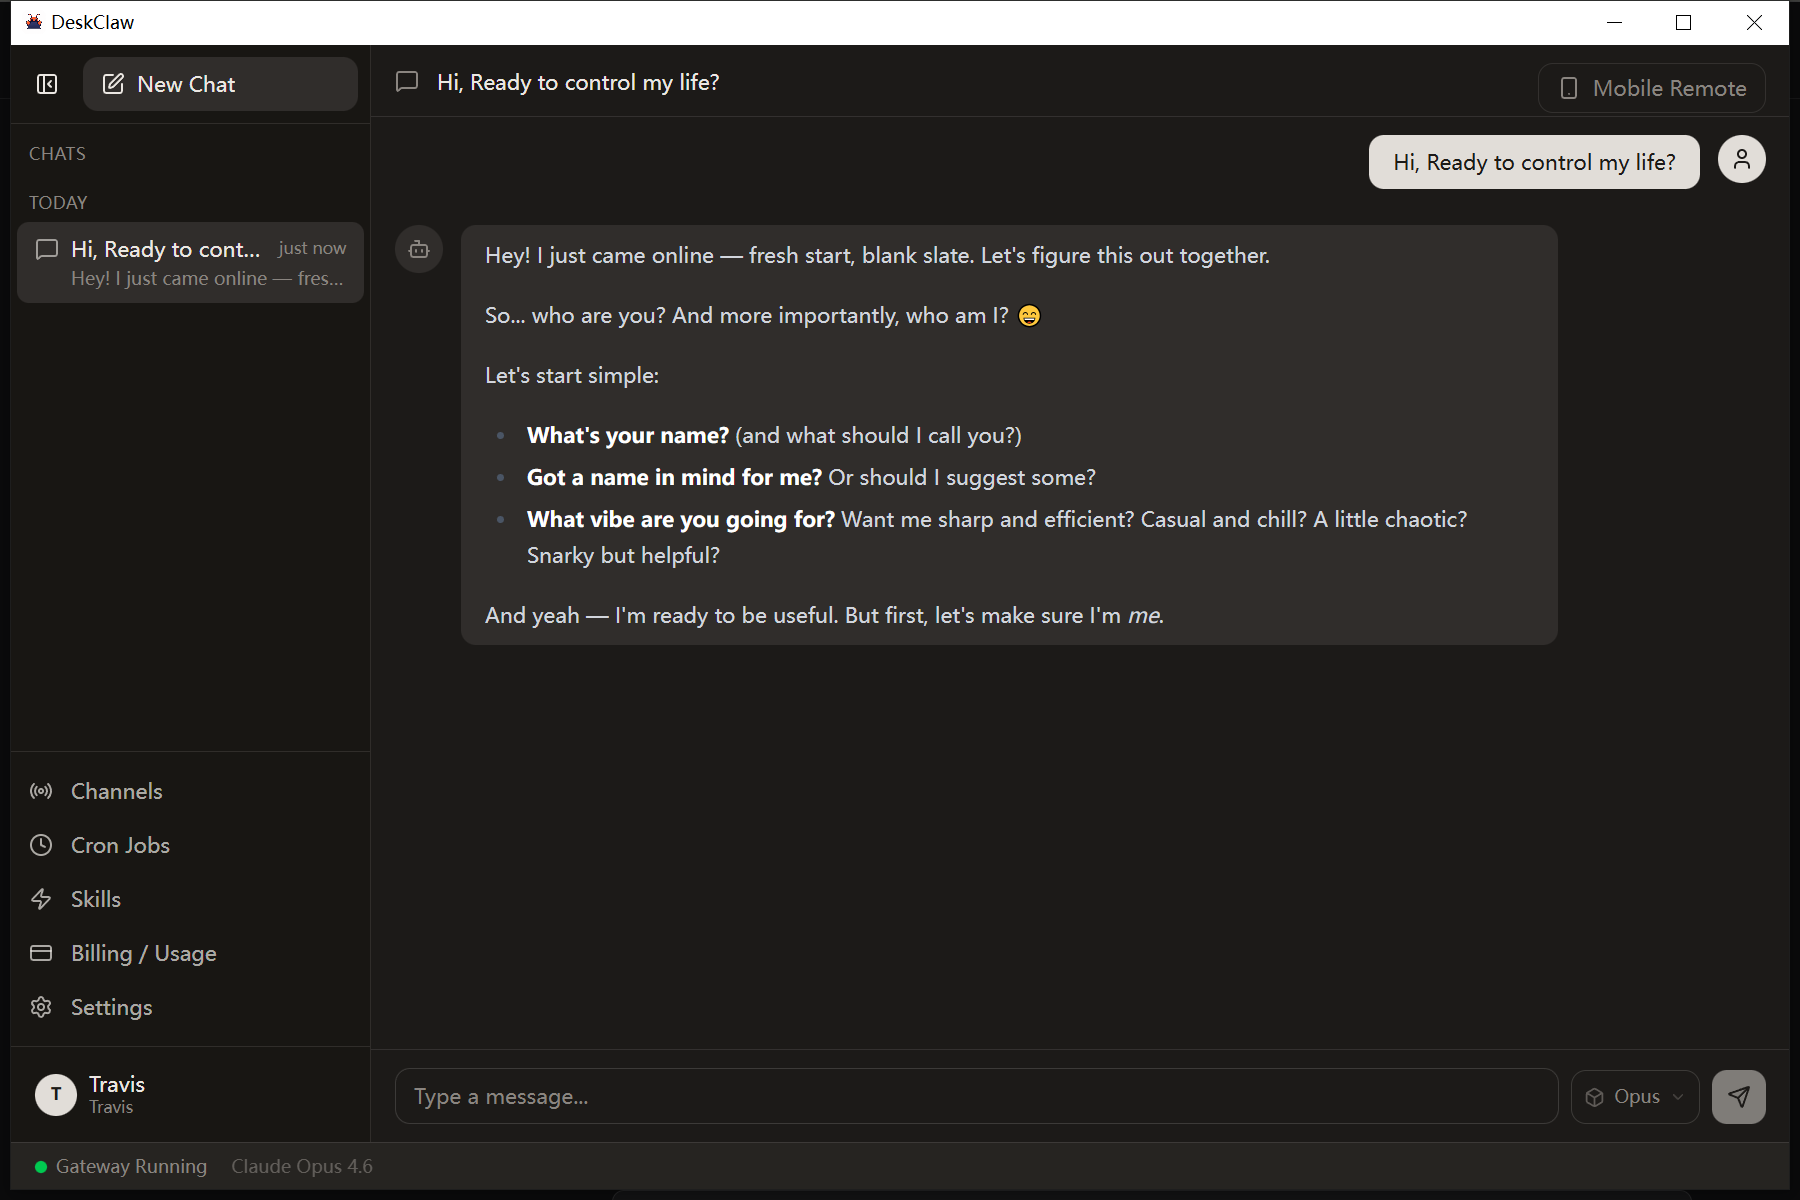Collapse the CHATS section header
1800x1200 pixels.
coord(57,153)
